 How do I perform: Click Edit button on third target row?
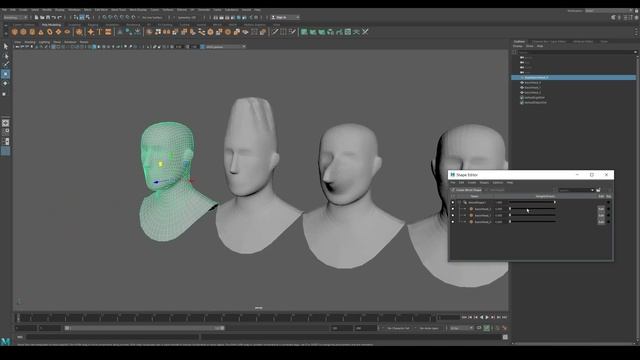pos(601,222)
